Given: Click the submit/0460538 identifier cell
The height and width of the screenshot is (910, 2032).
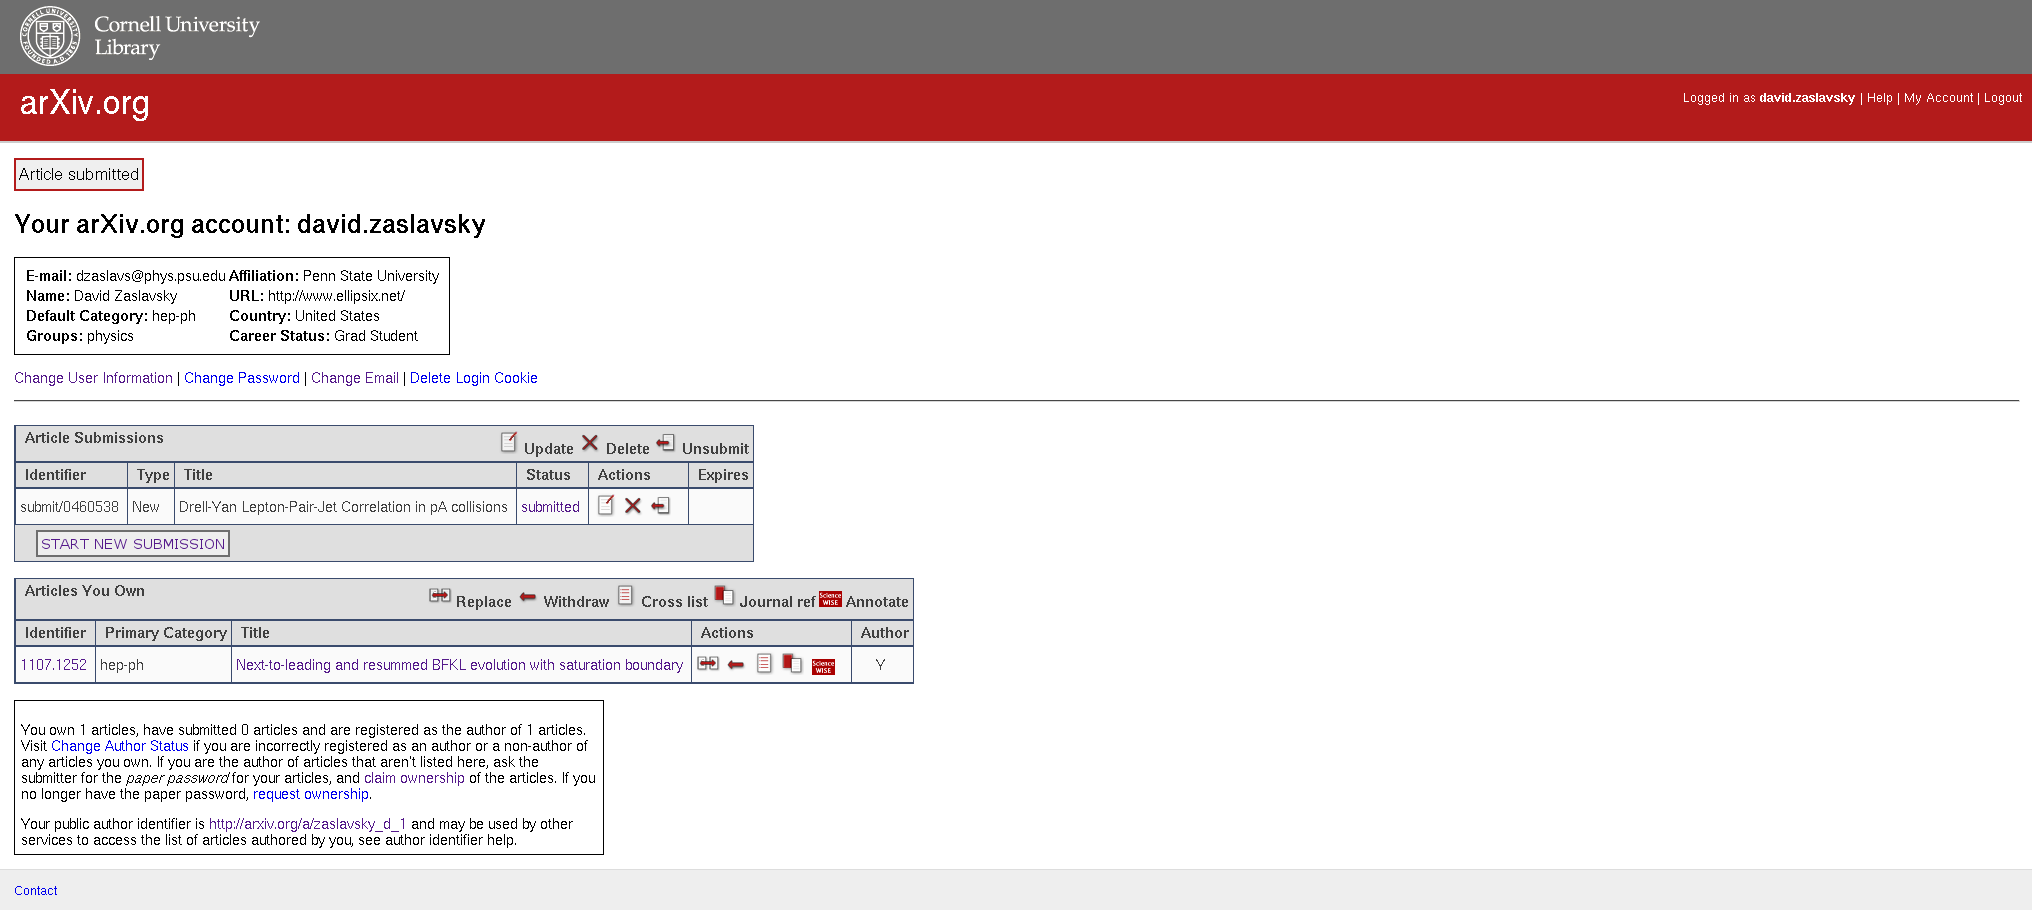Looking at the screenshot, I should coord(70,507).
